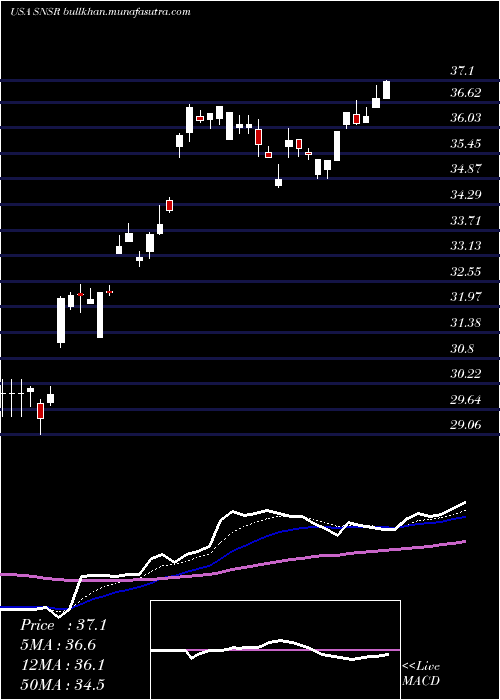
Task: Click inside the MACD inset chart box
Action: [x=275, y=650]
